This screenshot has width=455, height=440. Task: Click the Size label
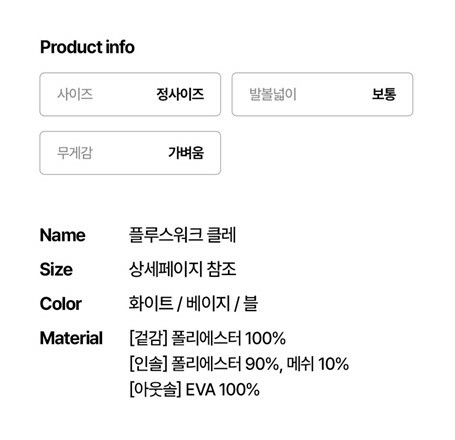click(56, 269)
